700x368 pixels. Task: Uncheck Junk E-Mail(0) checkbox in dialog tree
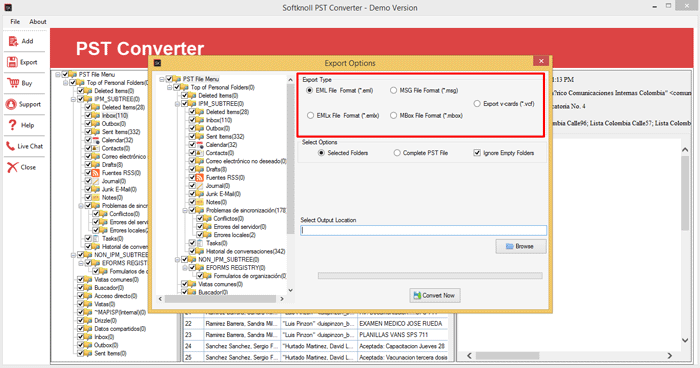point(192,194)
